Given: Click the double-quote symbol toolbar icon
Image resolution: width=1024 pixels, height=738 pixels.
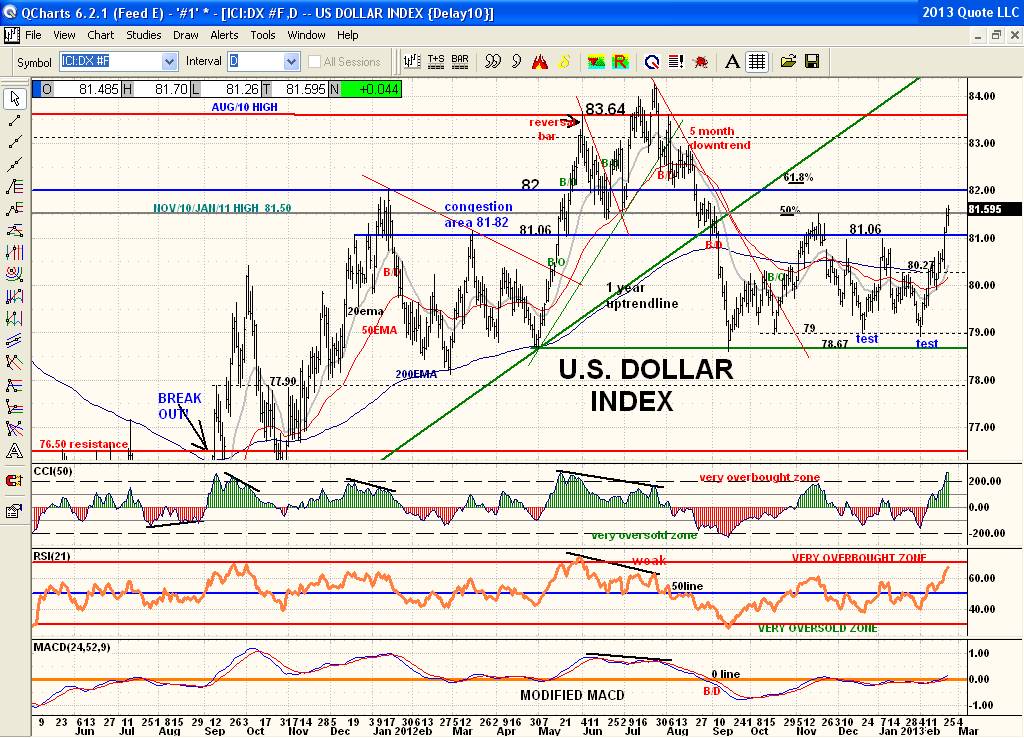Looking at the screenshot, I should pos(492,61).
